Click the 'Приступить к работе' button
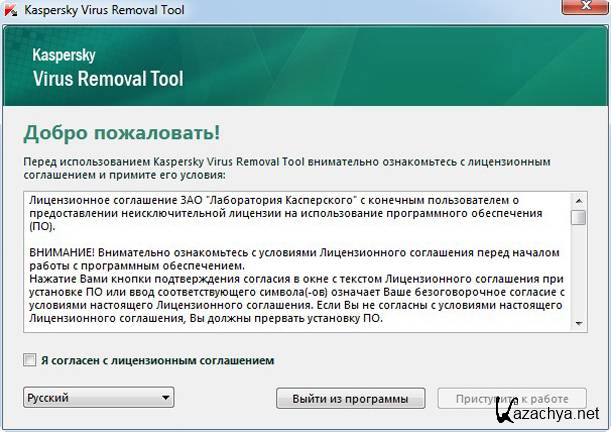The image size is (611, 432). tap(512, 398)
